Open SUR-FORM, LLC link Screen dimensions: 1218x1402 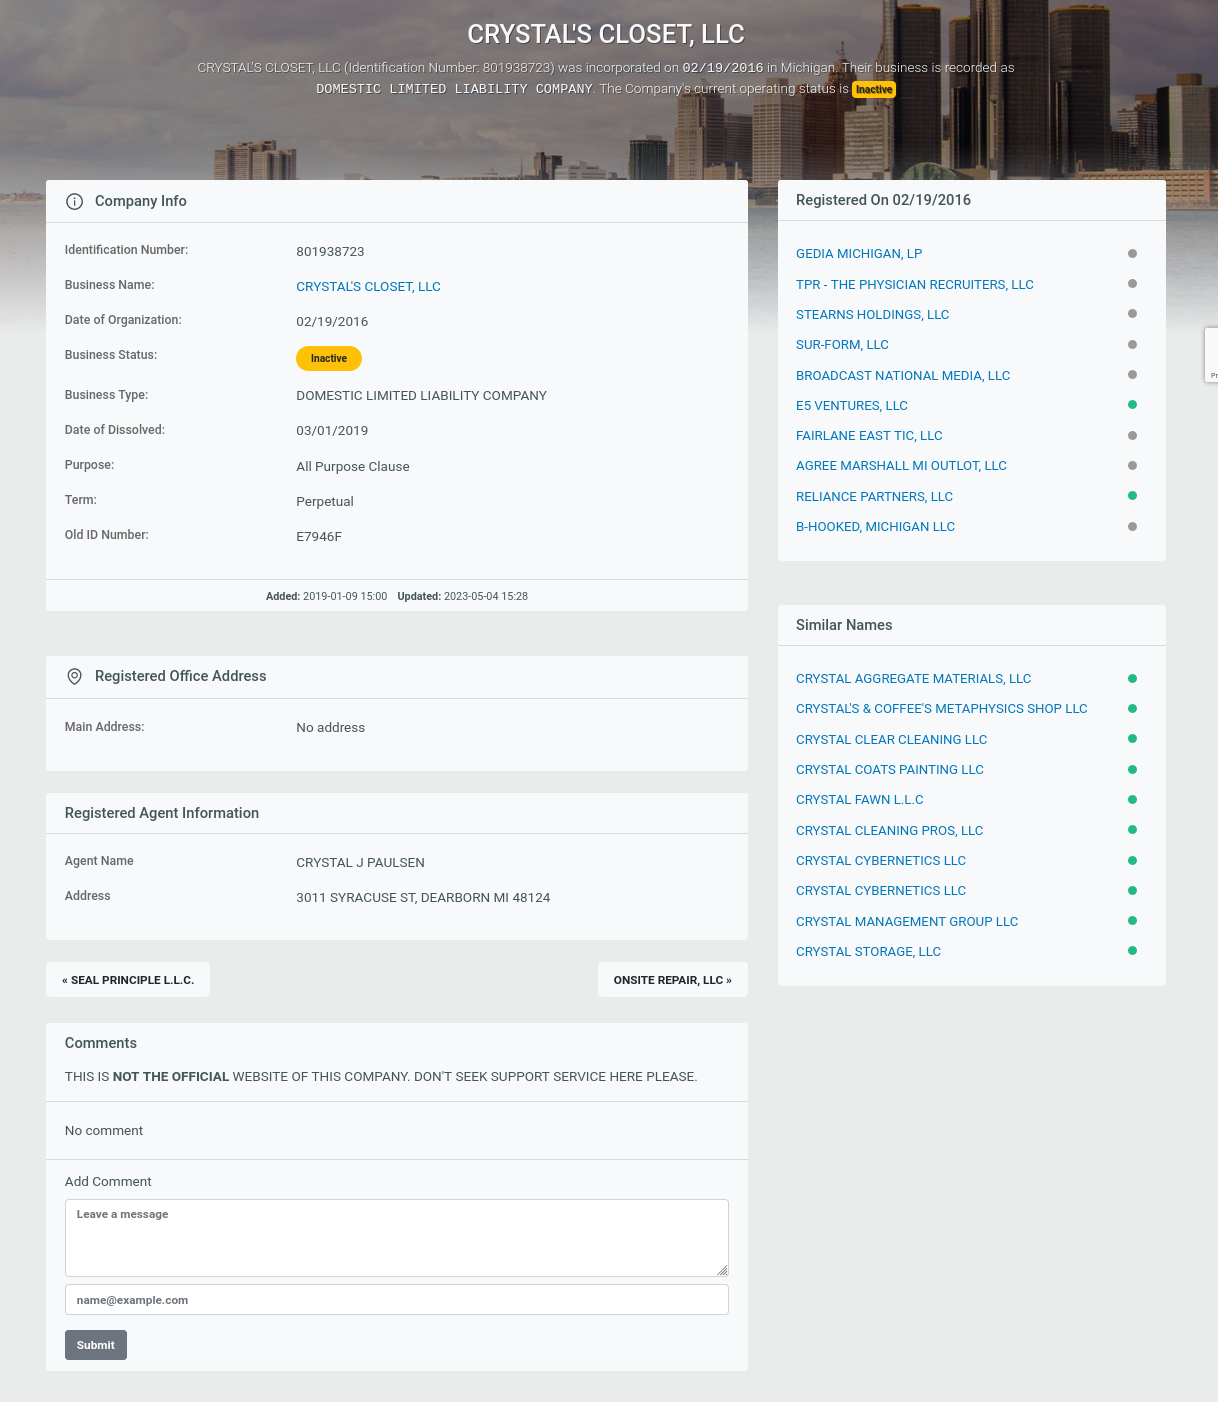coord(842,344)
